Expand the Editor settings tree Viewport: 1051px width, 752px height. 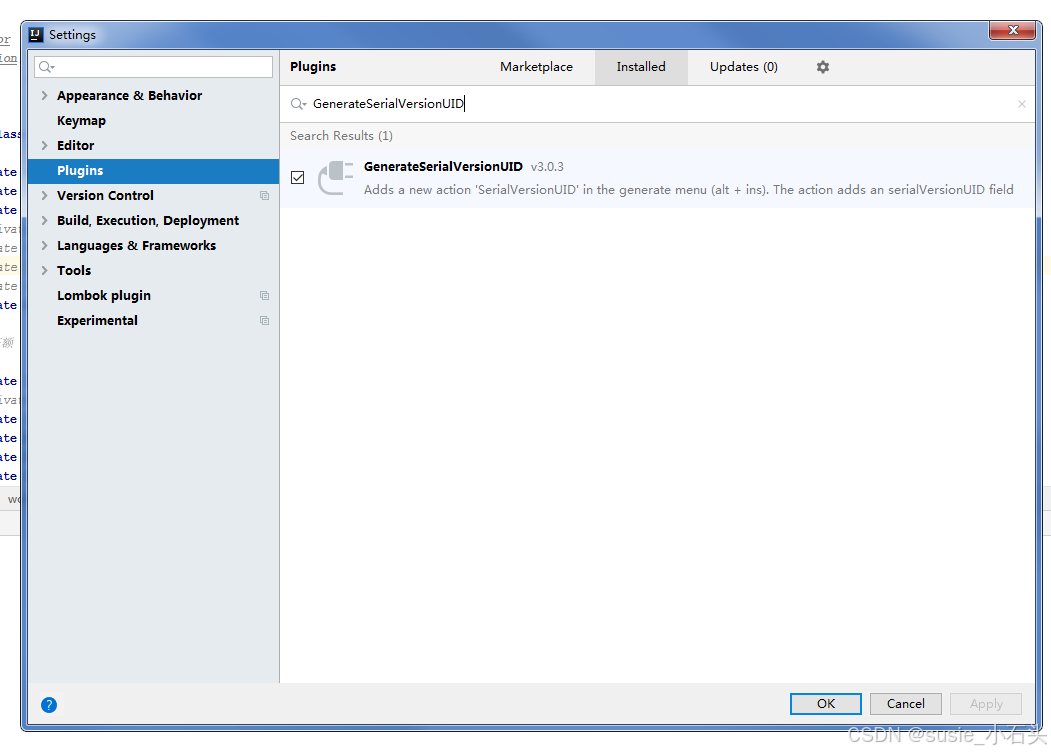click(x=43, y=145)
